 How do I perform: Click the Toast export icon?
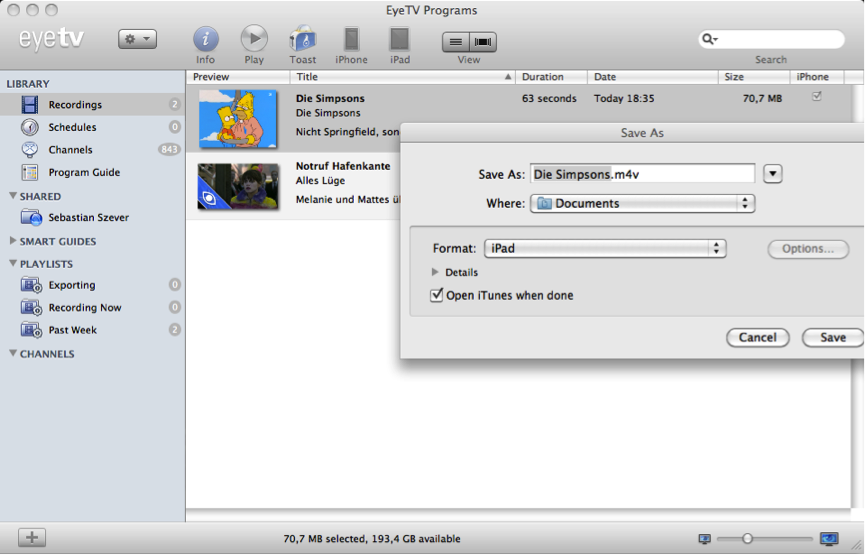pos(302,40)
